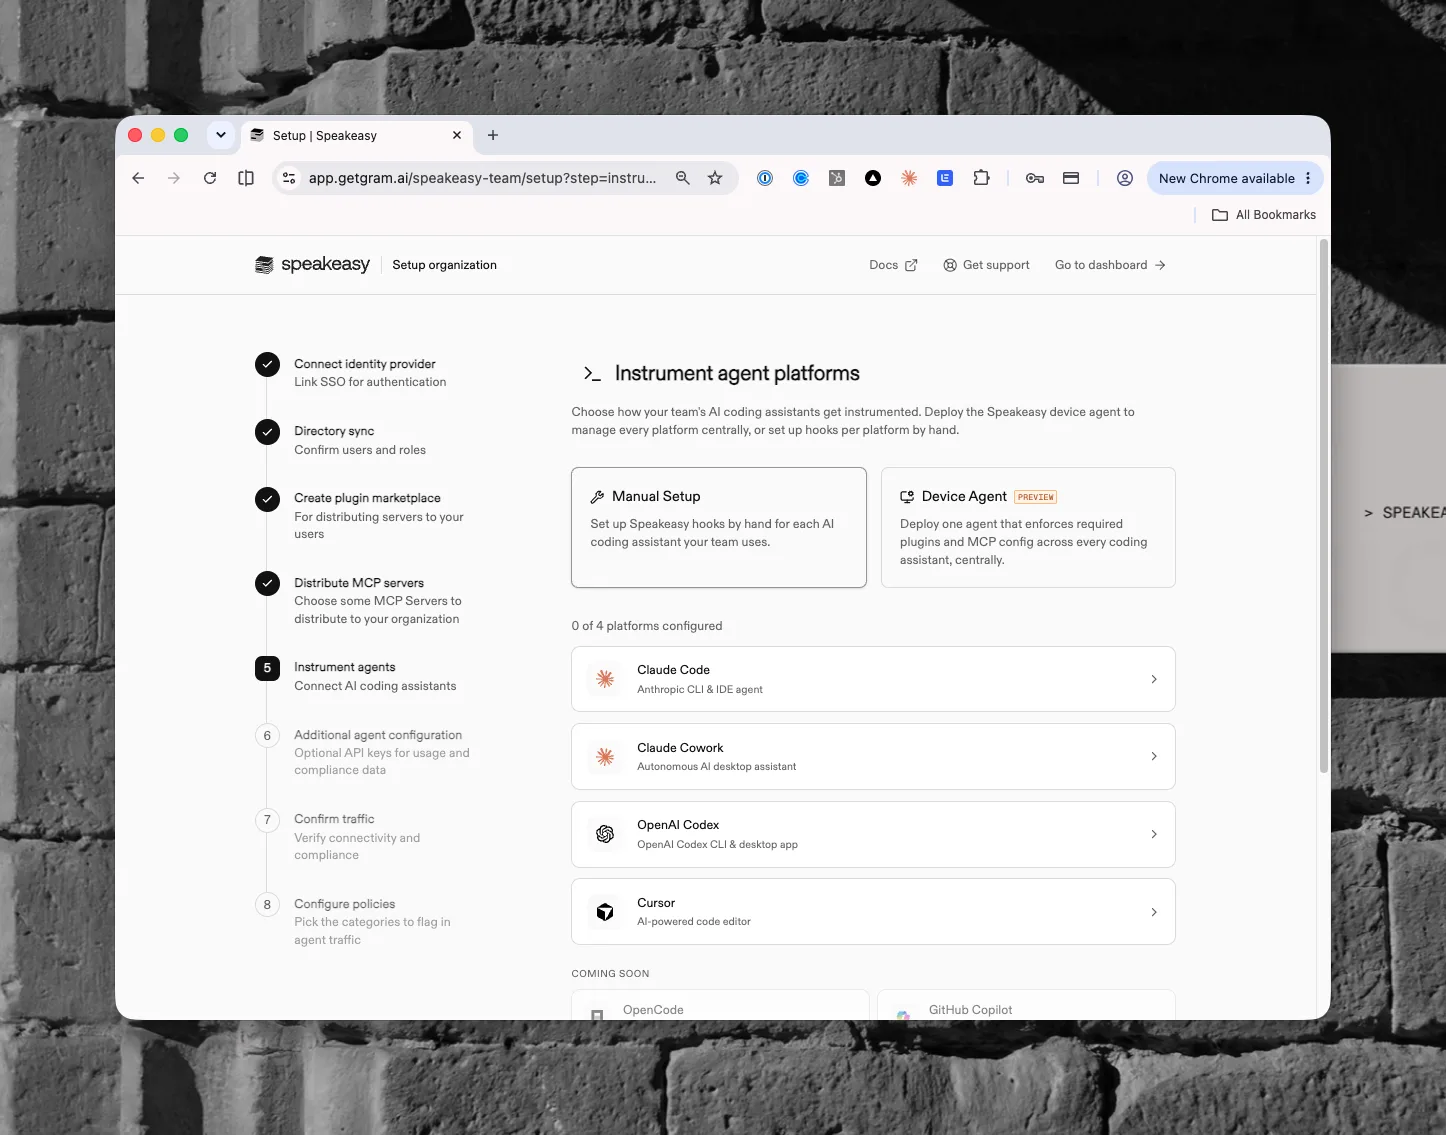The image size is (1446, 1135).
Task: Open the Chrome three-dot menu
Action: tap(1308, 178)
